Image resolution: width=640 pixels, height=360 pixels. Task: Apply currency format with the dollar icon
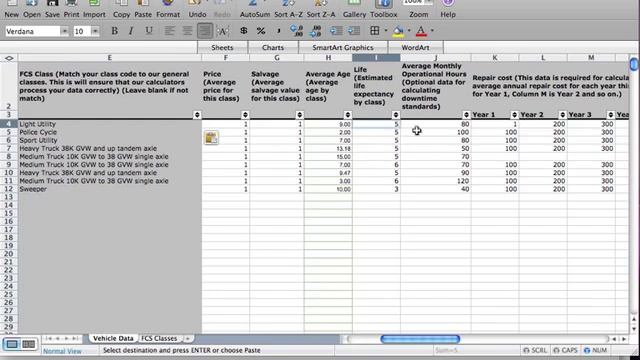[x=244, y=31]
